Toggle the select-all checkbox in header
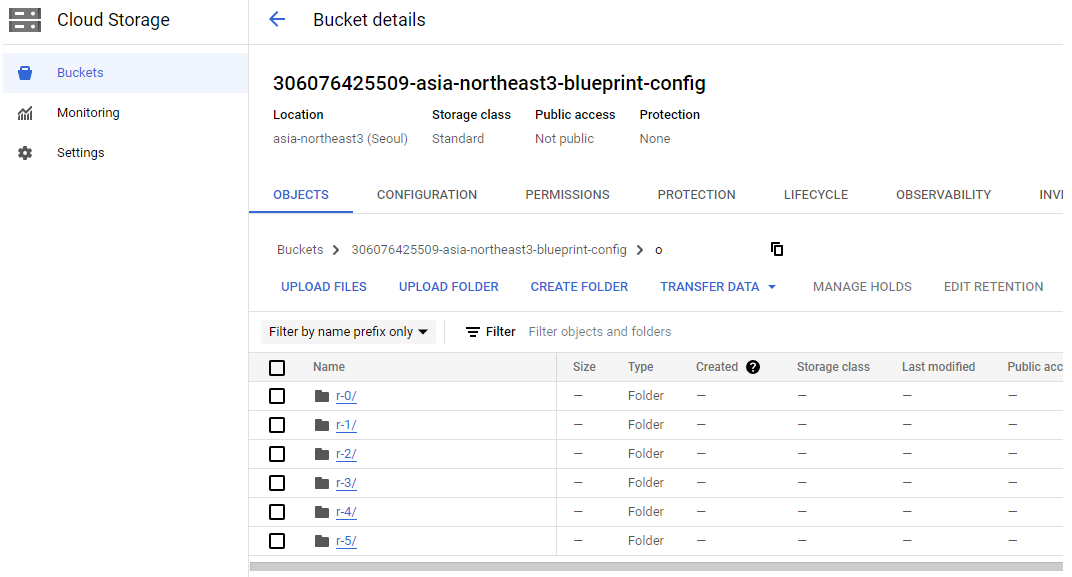The image size is (1072, 577). (x=277, y=368)
